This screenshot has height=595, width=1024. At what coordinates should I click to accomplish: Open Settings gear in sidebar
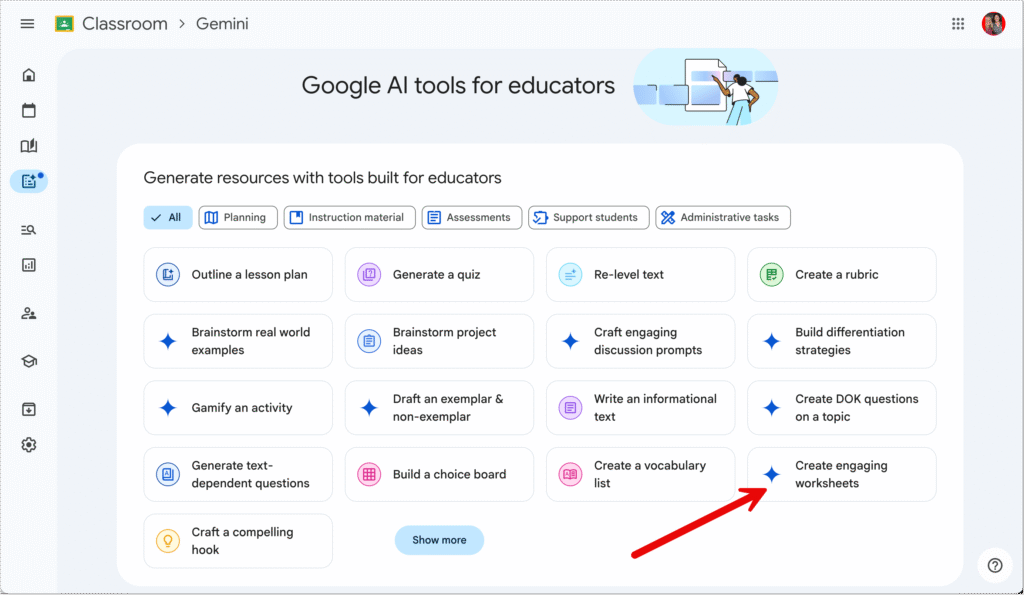[x=29, y=445]
